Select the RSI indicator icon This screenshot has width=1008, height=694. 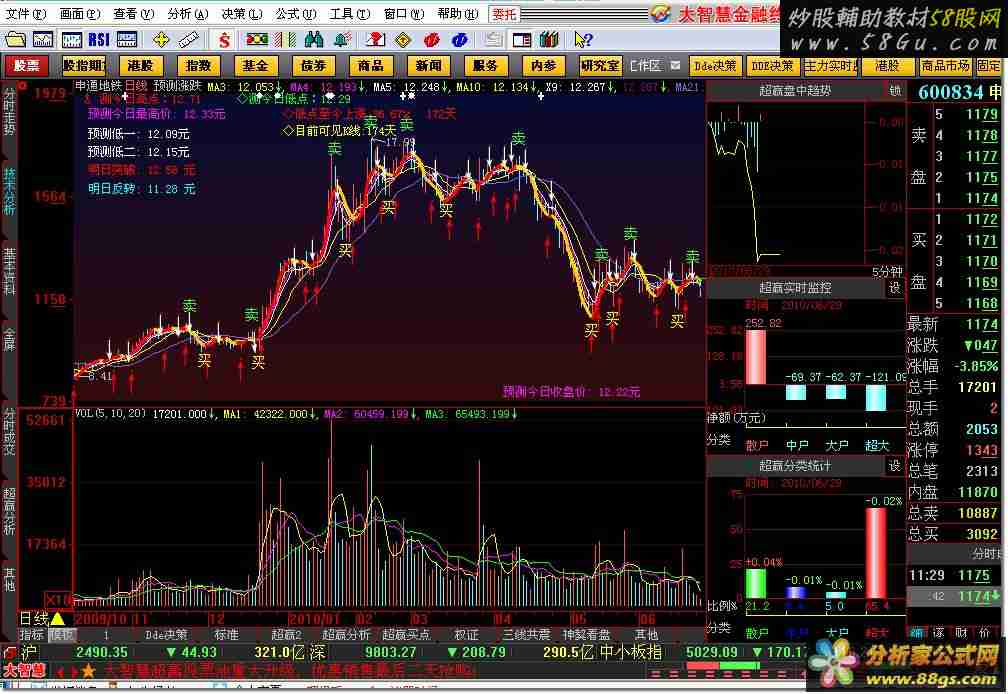98,40
